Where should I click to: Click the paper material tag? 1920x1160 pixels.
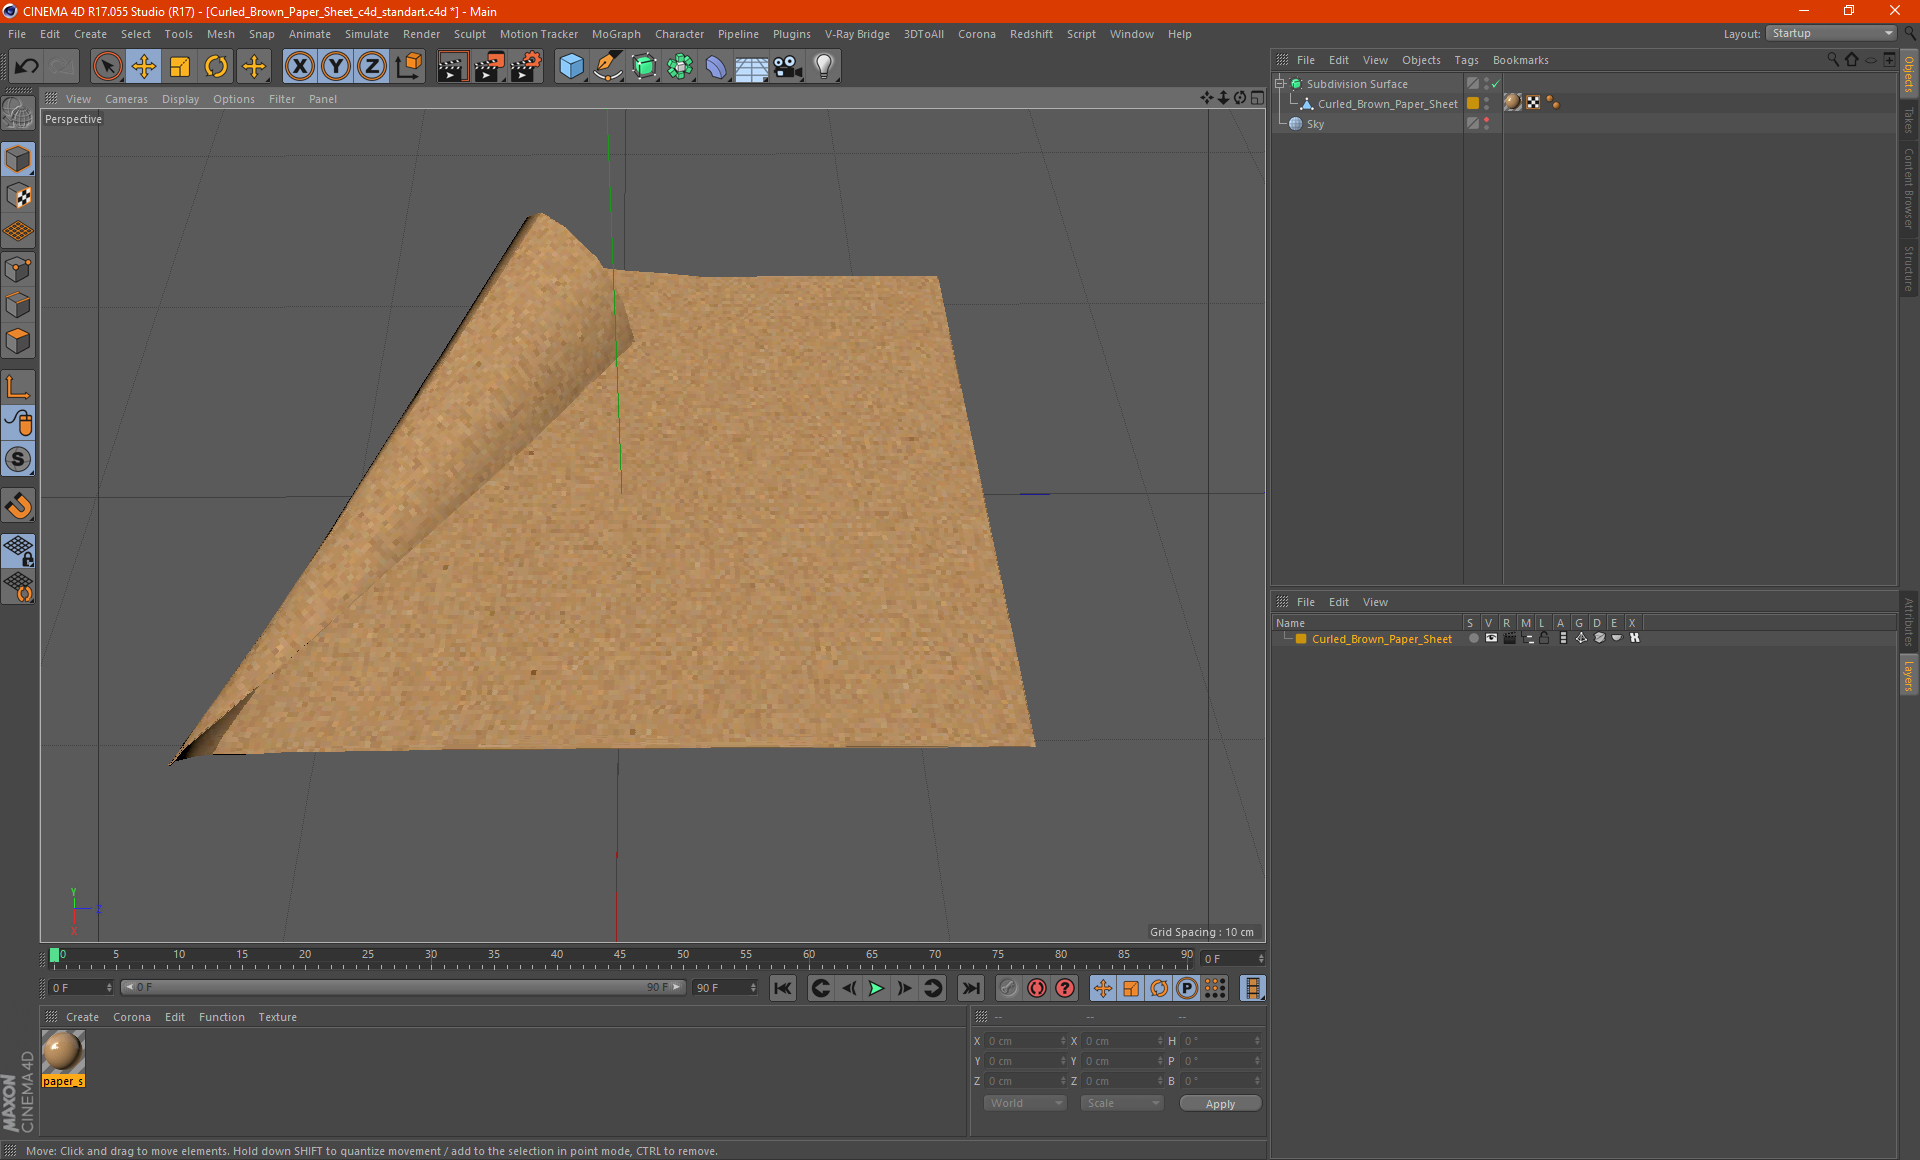pos(1513,103)
